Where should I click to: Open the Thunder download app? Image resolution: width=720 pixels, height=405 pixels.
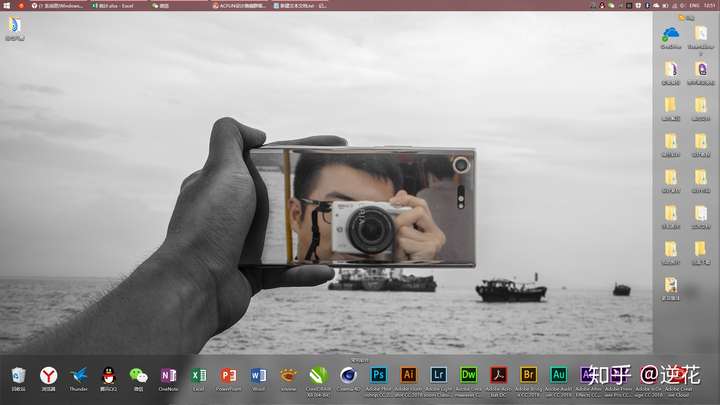tap(79, 376)
